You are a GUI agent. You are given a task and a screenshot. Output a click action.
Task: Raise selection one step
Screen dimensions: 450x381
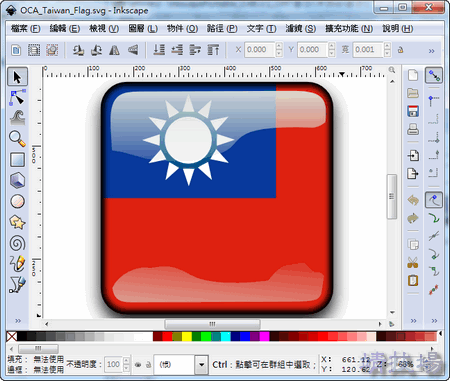(x=195, y=50)
